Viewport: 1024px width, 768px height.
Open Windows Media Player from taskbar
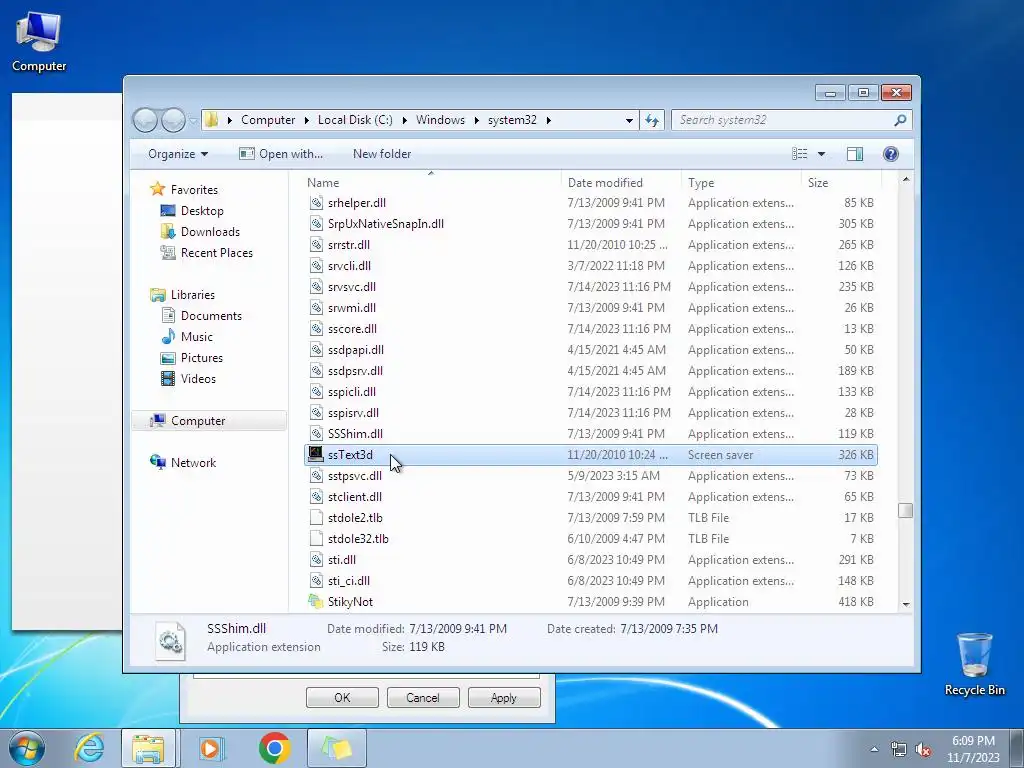(x=211, y=748)
